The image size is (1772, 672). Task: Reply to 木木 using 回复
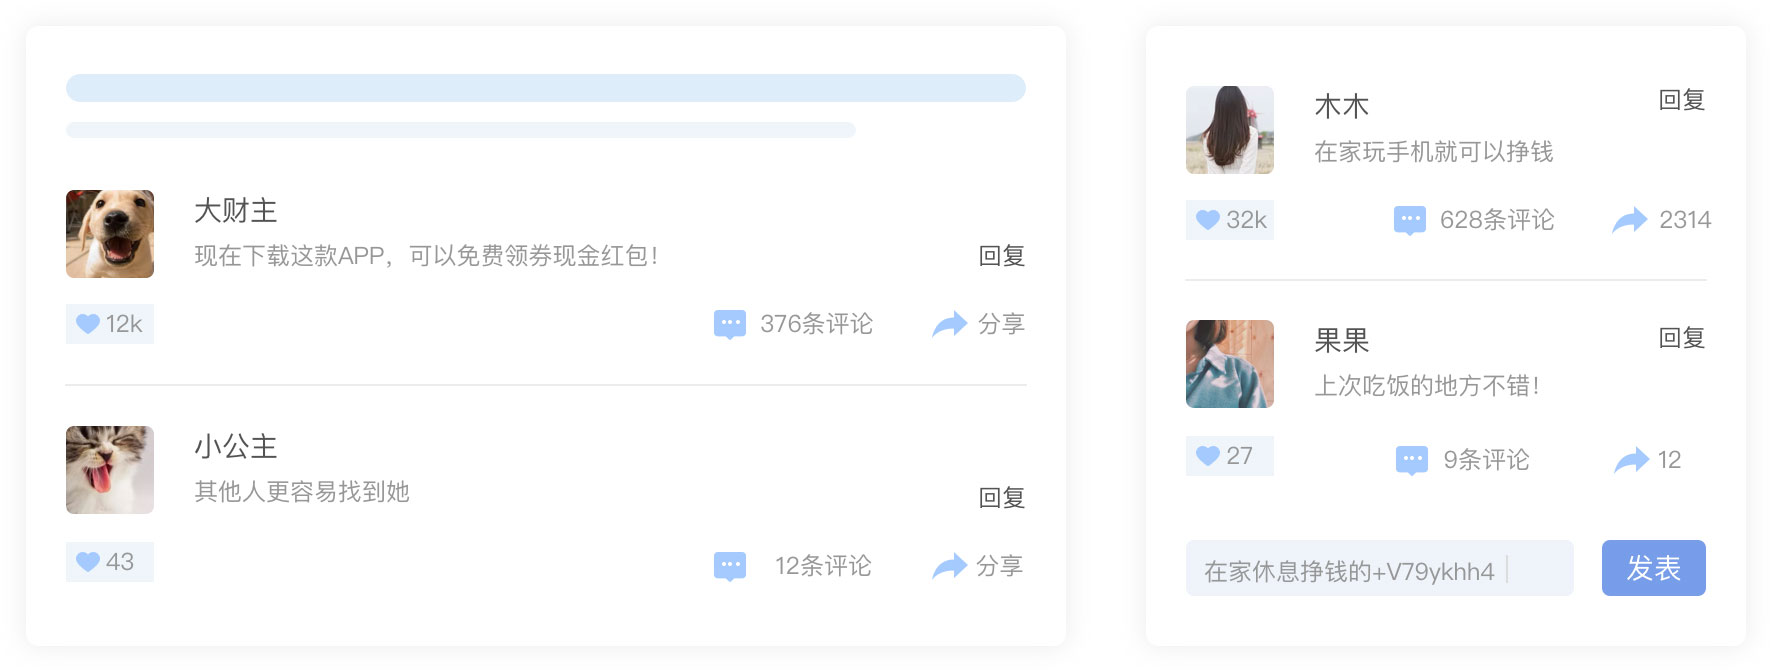click(x=1682, y=100)
